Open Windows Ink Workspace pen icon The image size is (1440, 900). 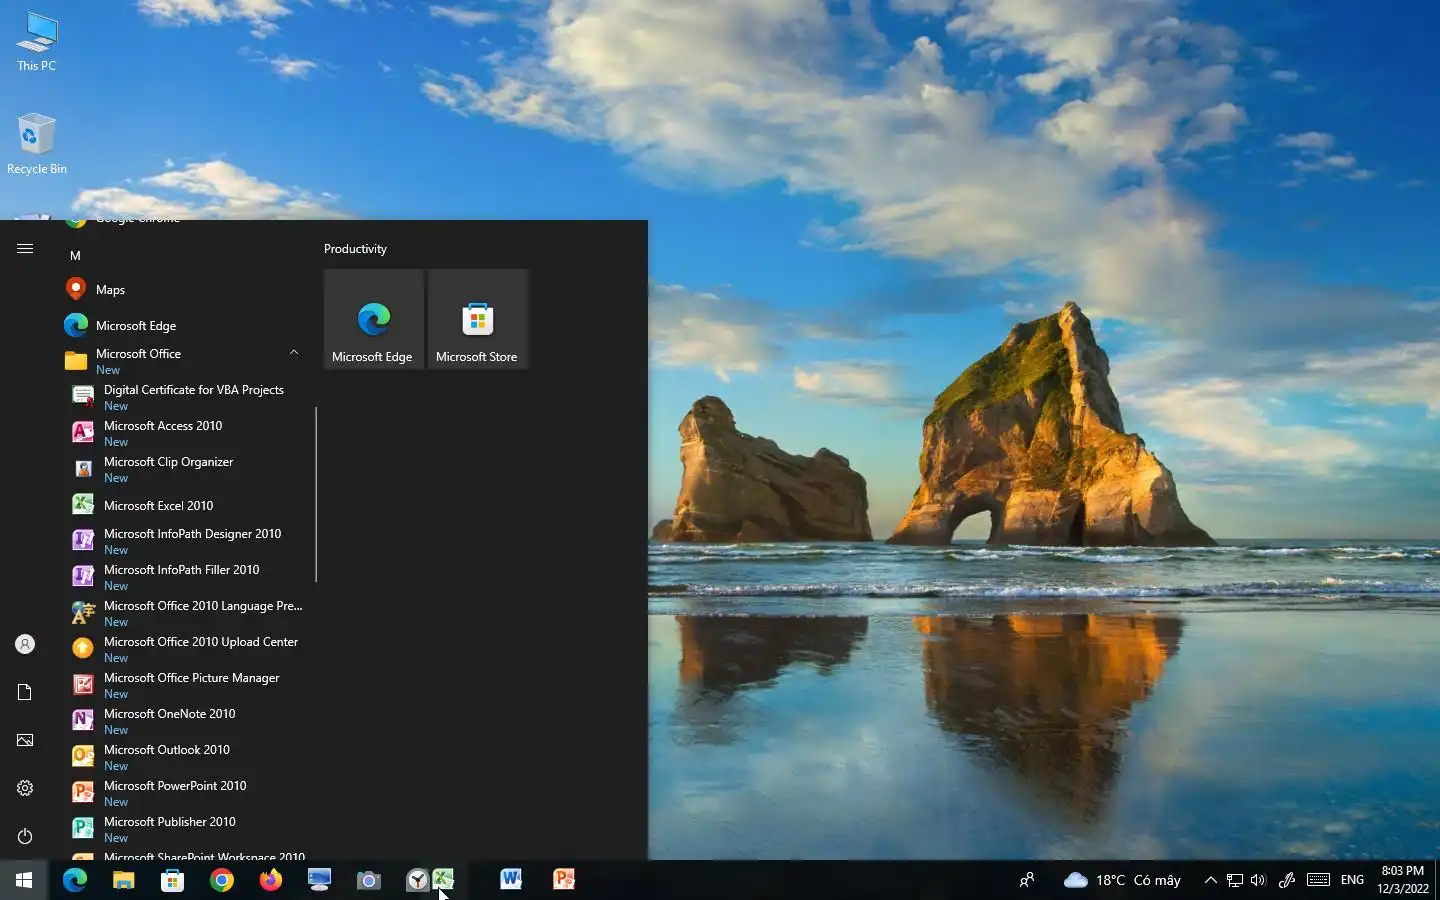tap(1287, 880)
